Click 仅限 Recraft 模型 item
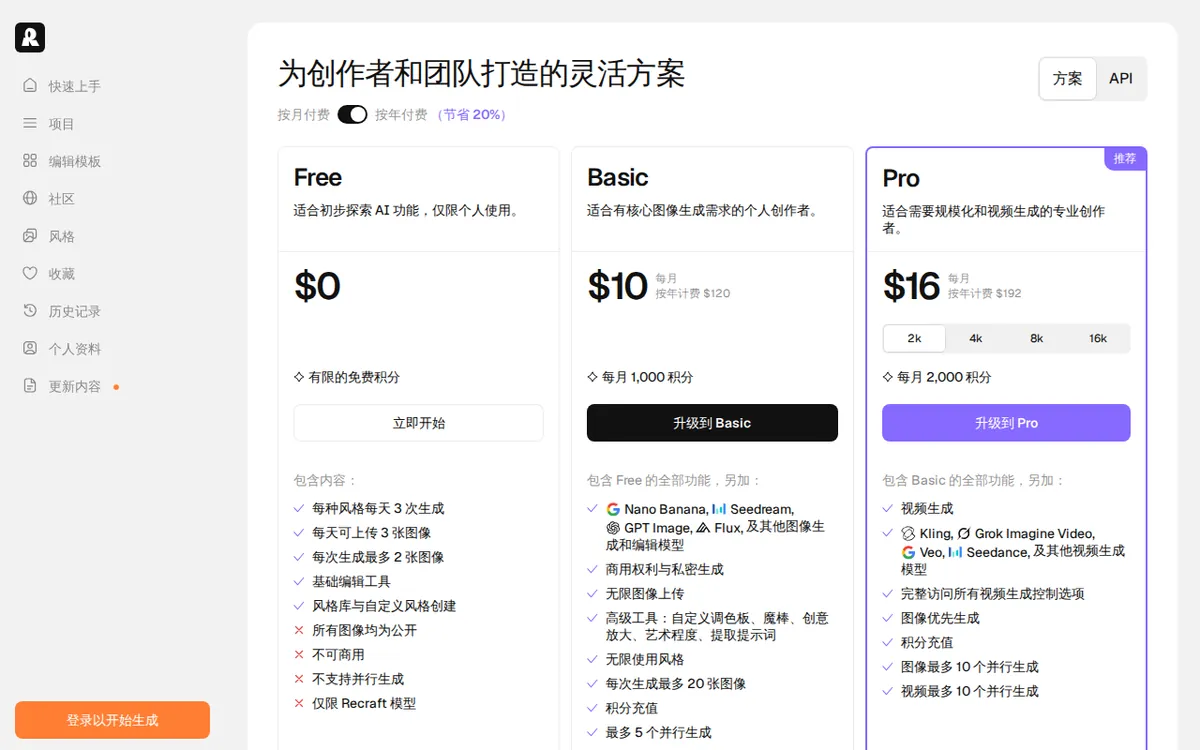Screen dimensions: 1200x750 coord(364,704)
